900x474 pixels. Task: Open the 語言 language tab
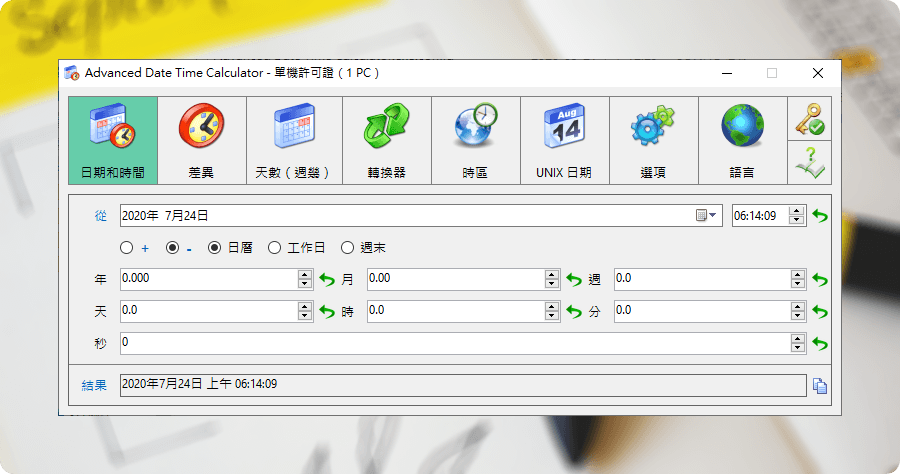tap(743, 141)
